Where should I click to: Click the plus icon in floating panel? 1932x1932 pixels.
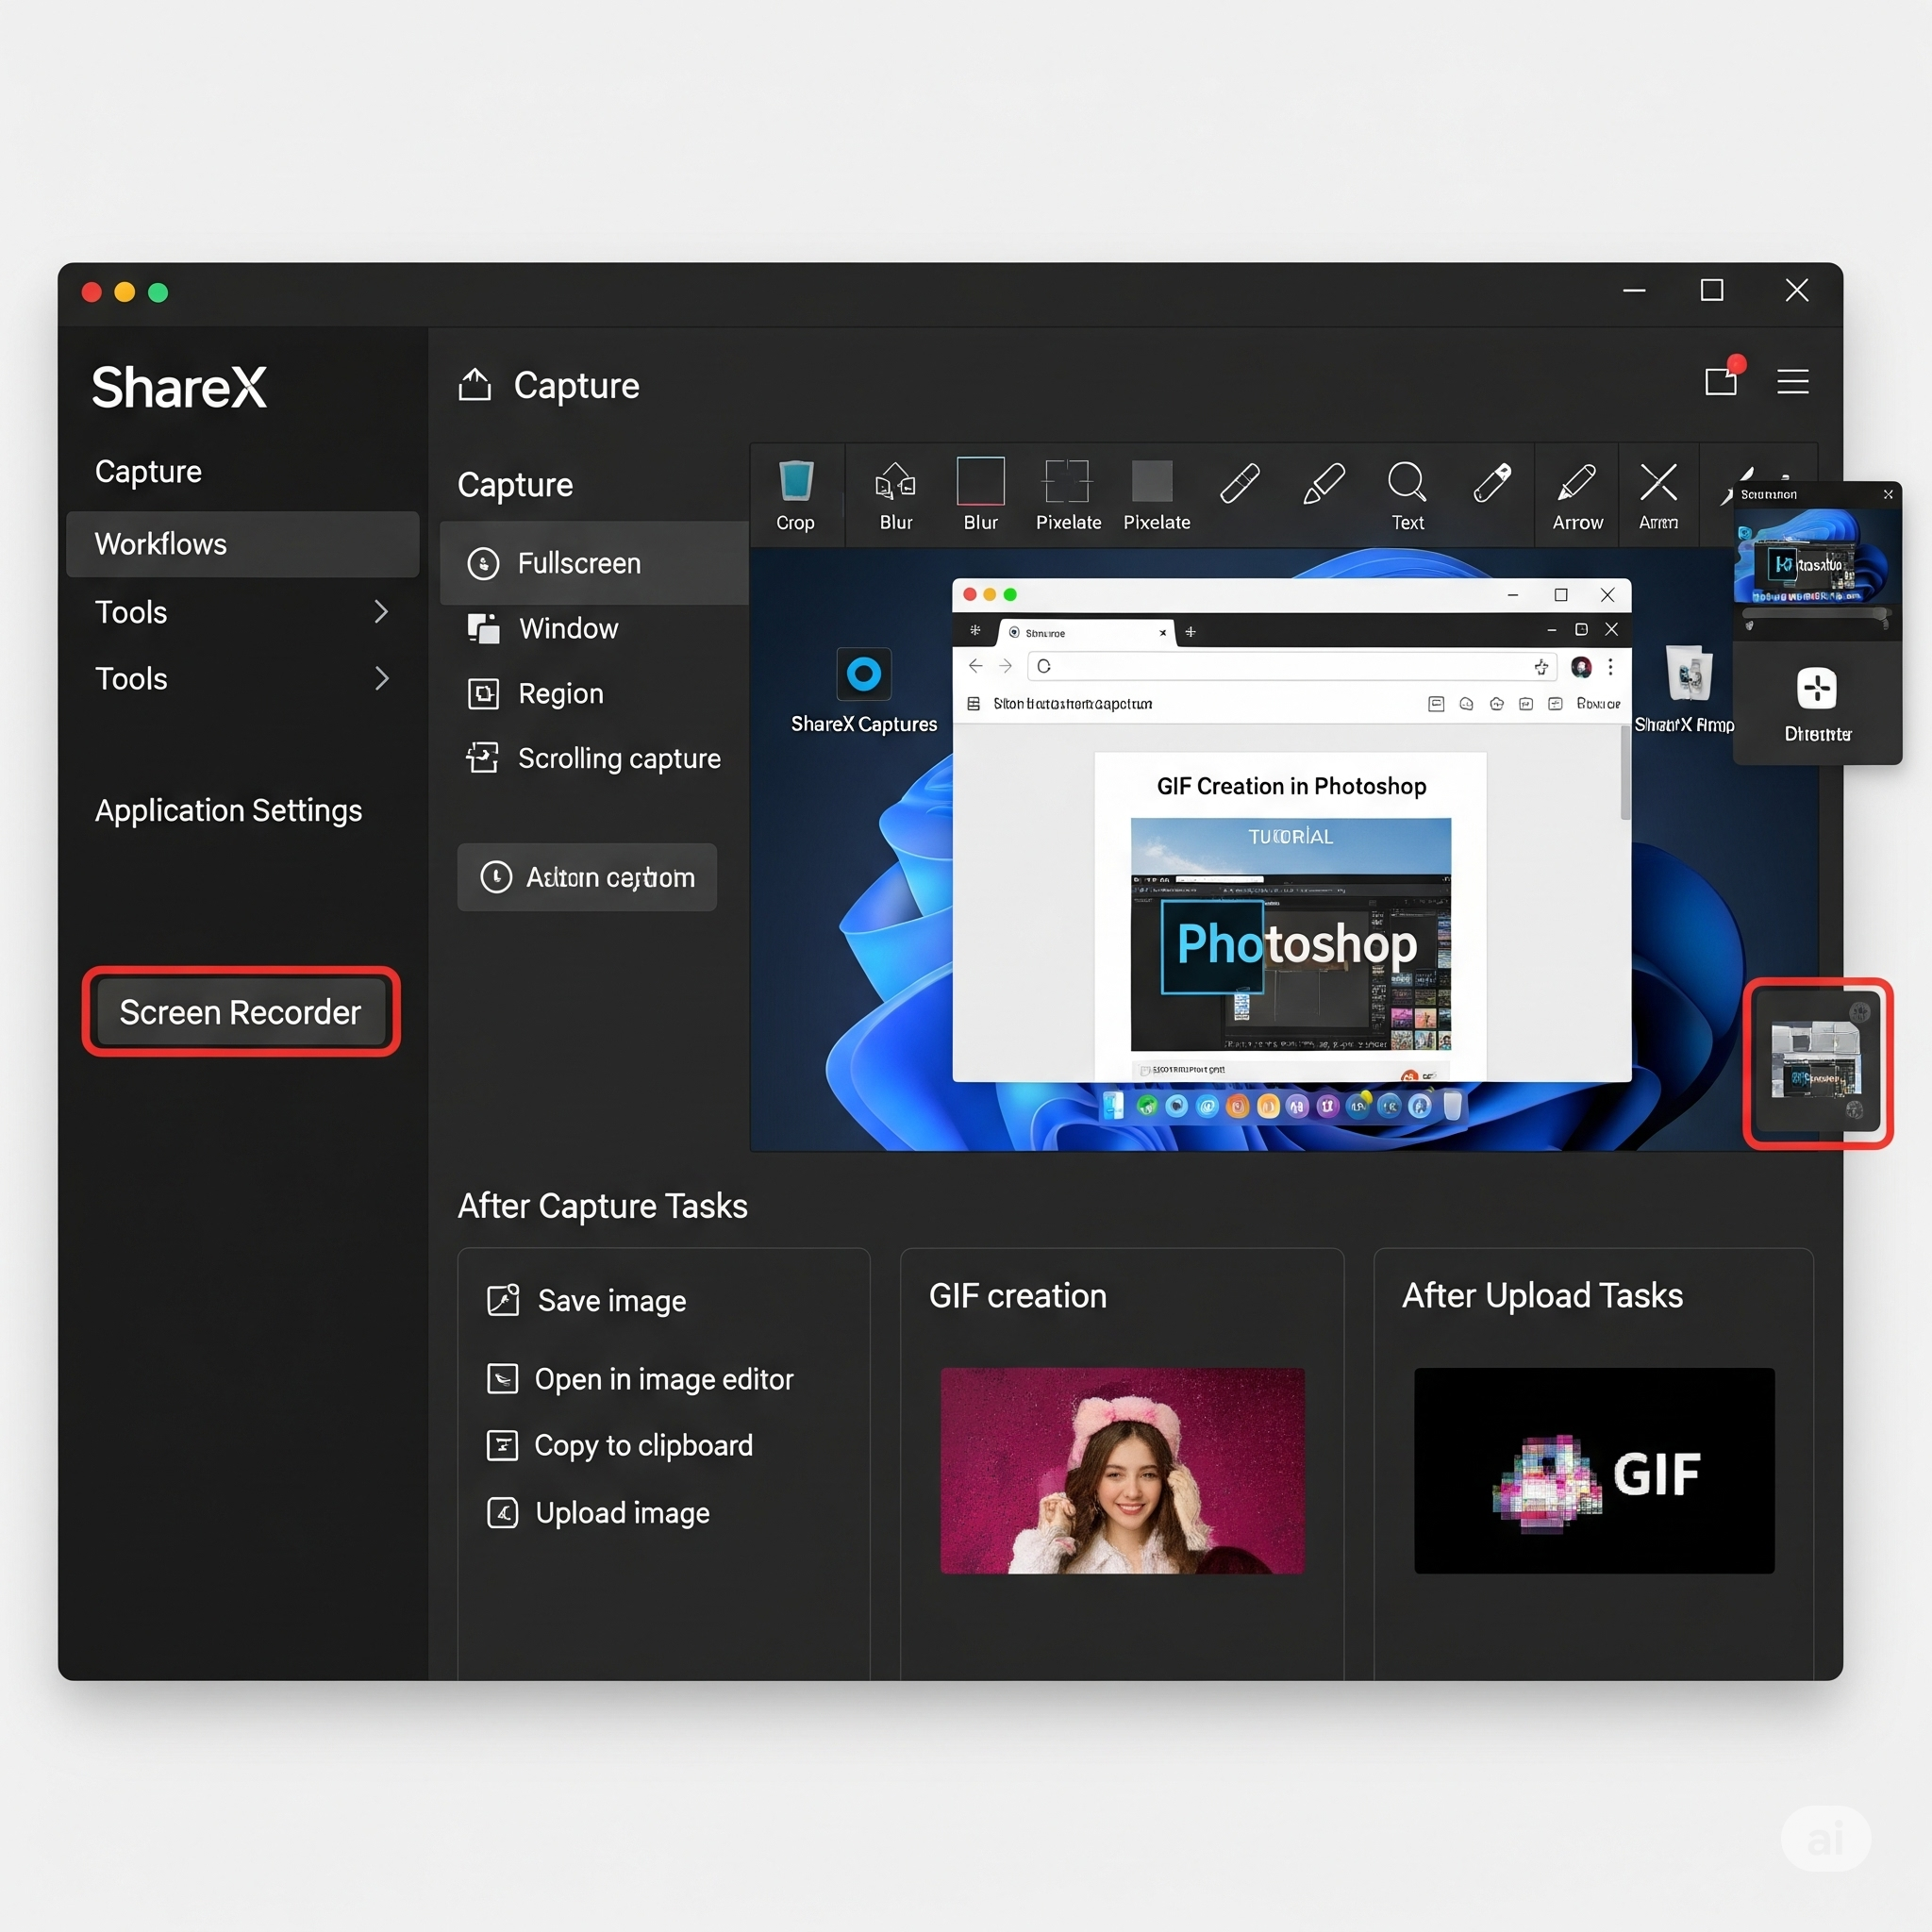pyautogui.click(x=1816, y=688)
